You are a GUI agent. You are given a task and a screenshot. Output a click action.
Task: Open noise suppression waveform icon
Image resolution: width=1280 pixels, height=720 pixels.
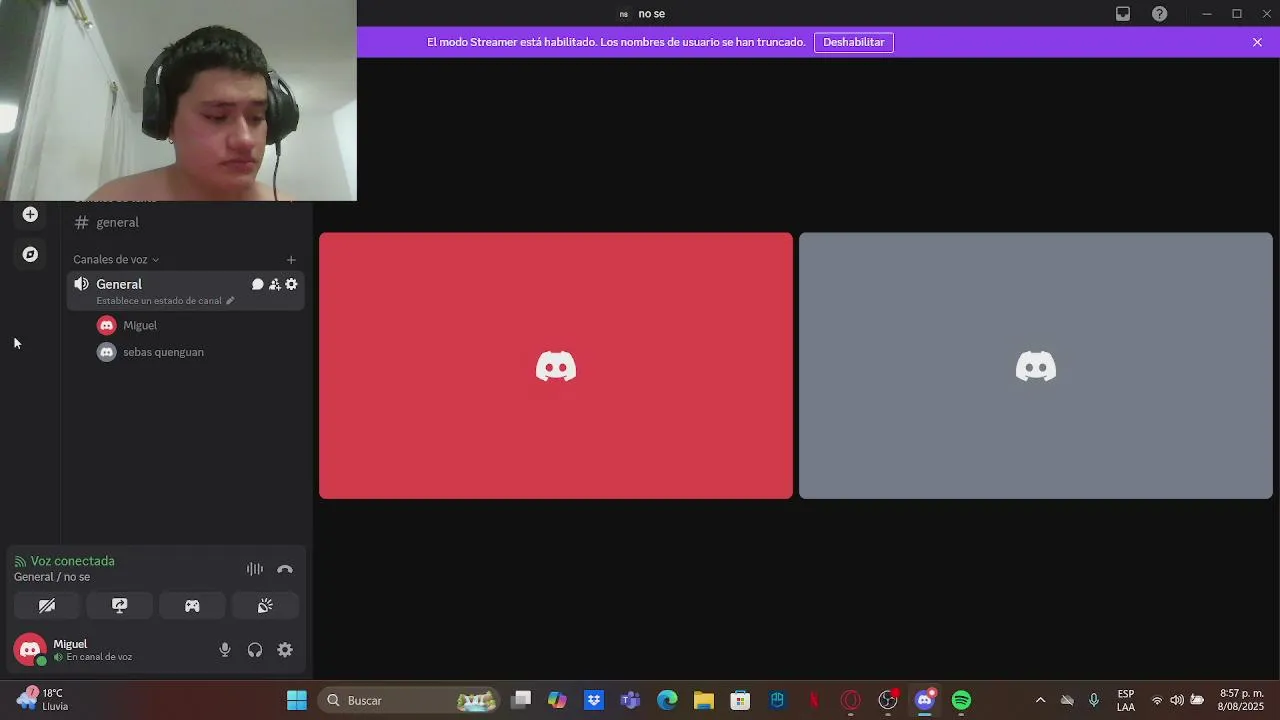255,569
